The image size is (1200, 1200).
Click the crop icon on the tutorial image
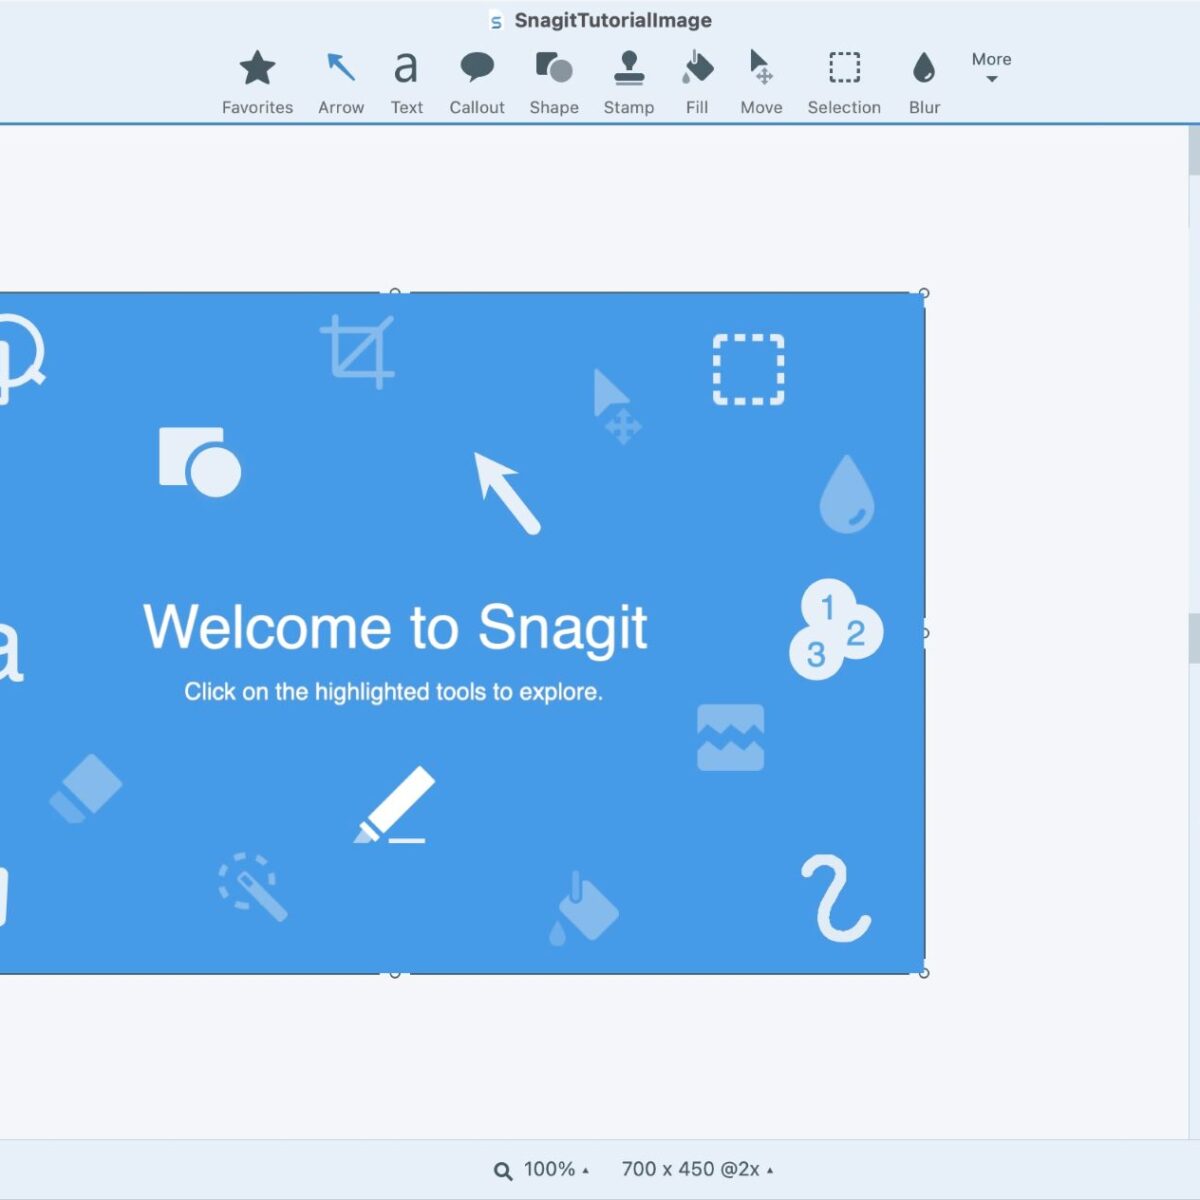[358, 351]
